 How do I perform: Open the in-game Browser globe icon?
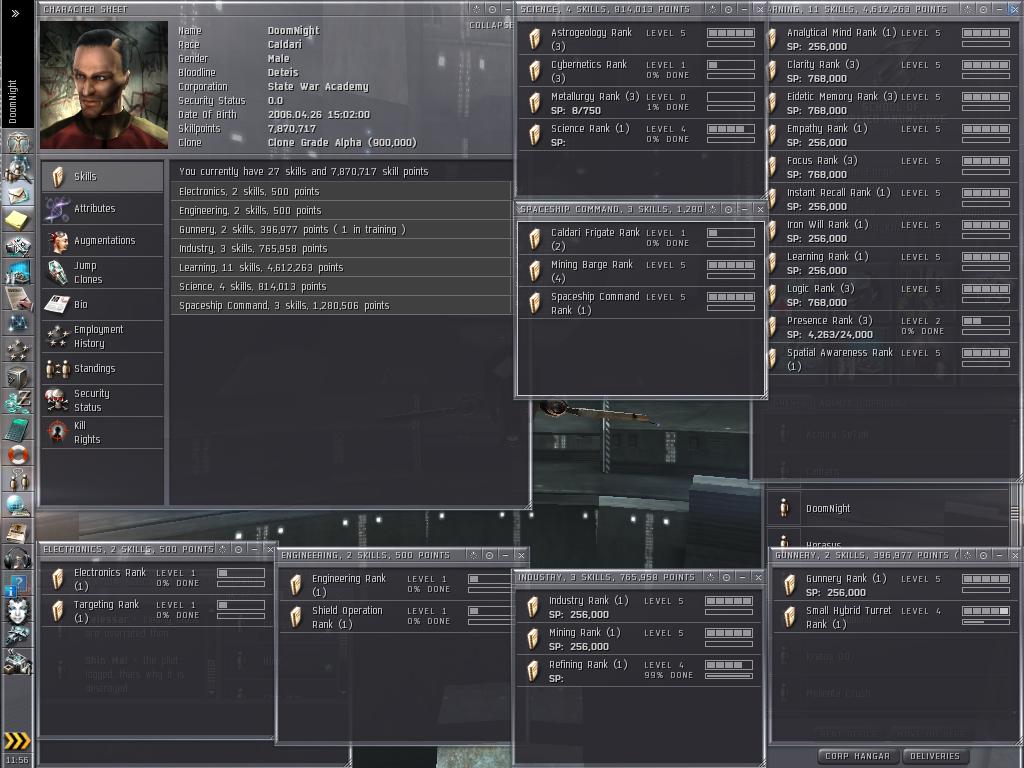pos(17,505)
